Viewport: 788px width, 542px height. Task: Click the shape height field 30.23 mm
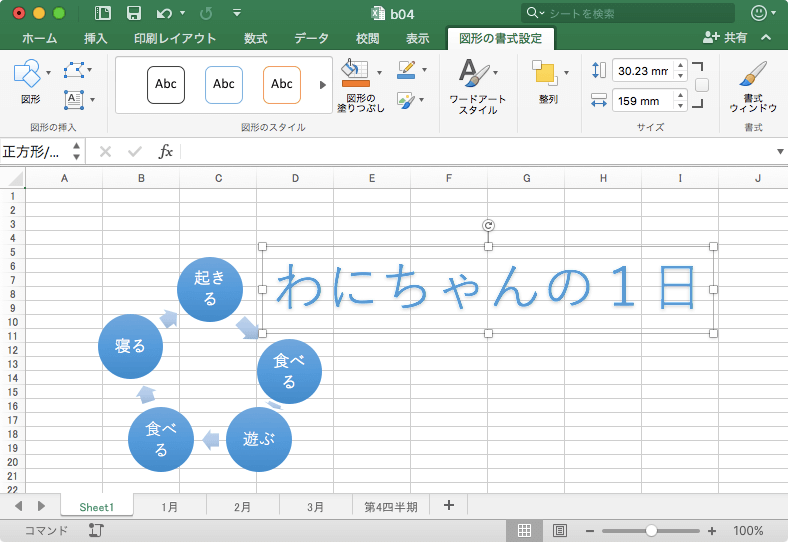(643, 71)
